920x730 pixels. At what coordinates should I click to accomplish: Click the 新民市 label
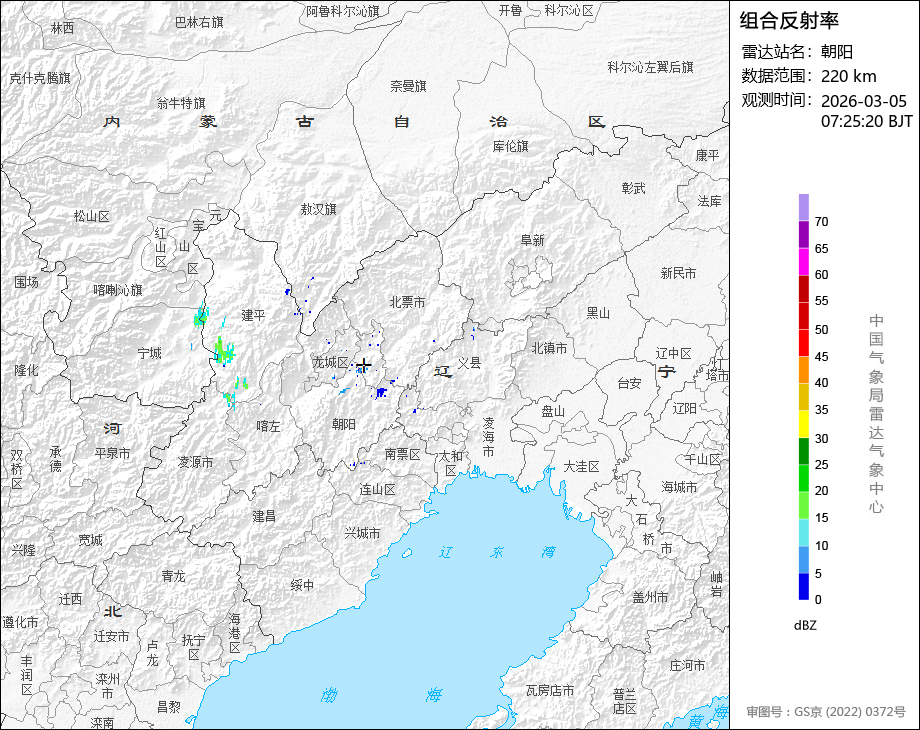678,273
